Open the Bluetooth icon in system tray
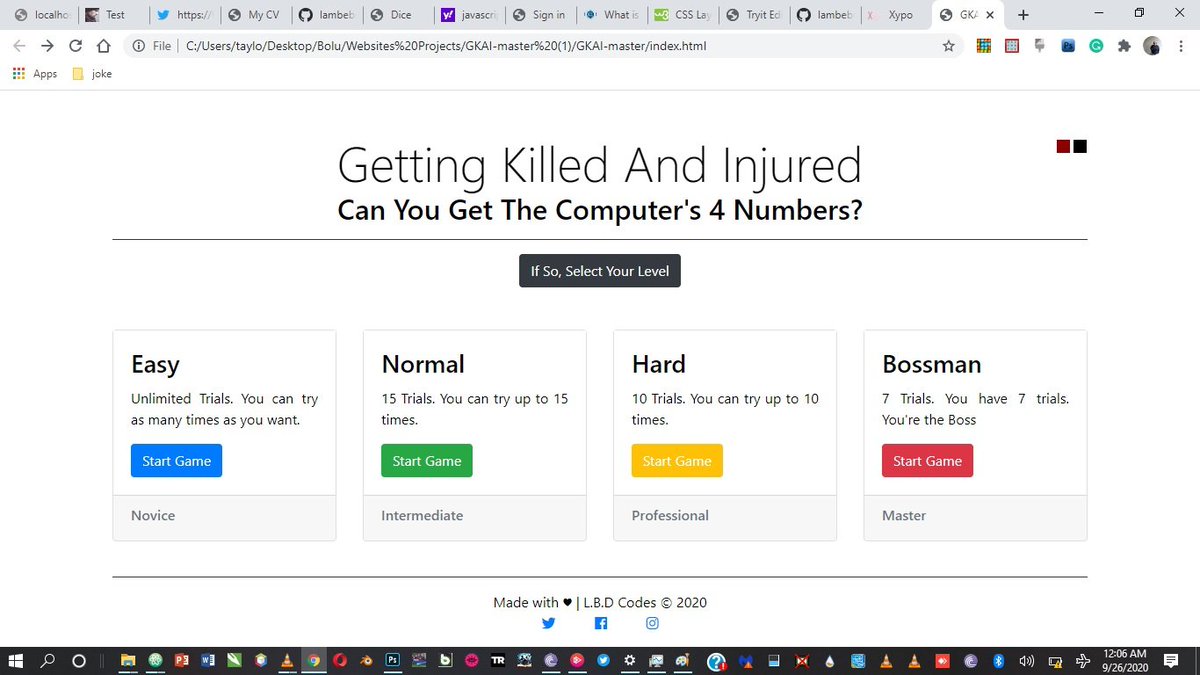Screen dimensions: 1200x675 (x=998, y=661)
